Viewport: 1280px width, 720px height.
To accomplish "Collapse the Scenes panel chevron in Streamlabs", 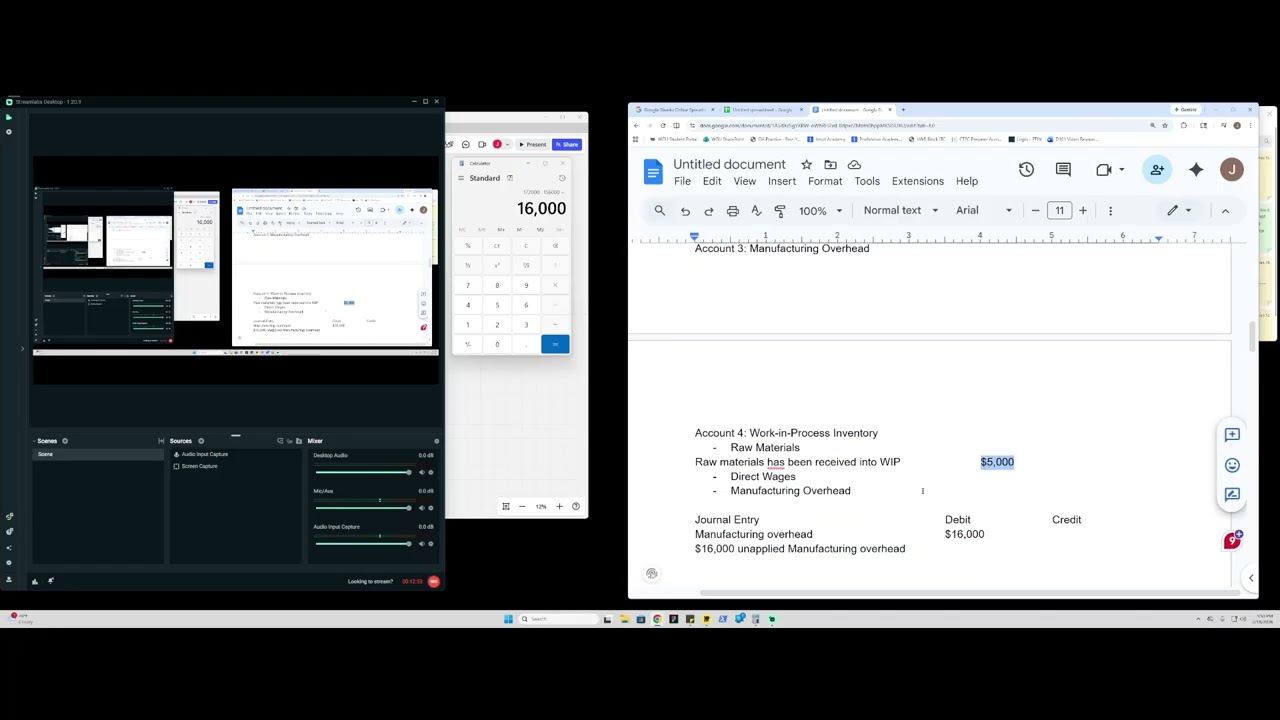I will click(x=35, y=441).
